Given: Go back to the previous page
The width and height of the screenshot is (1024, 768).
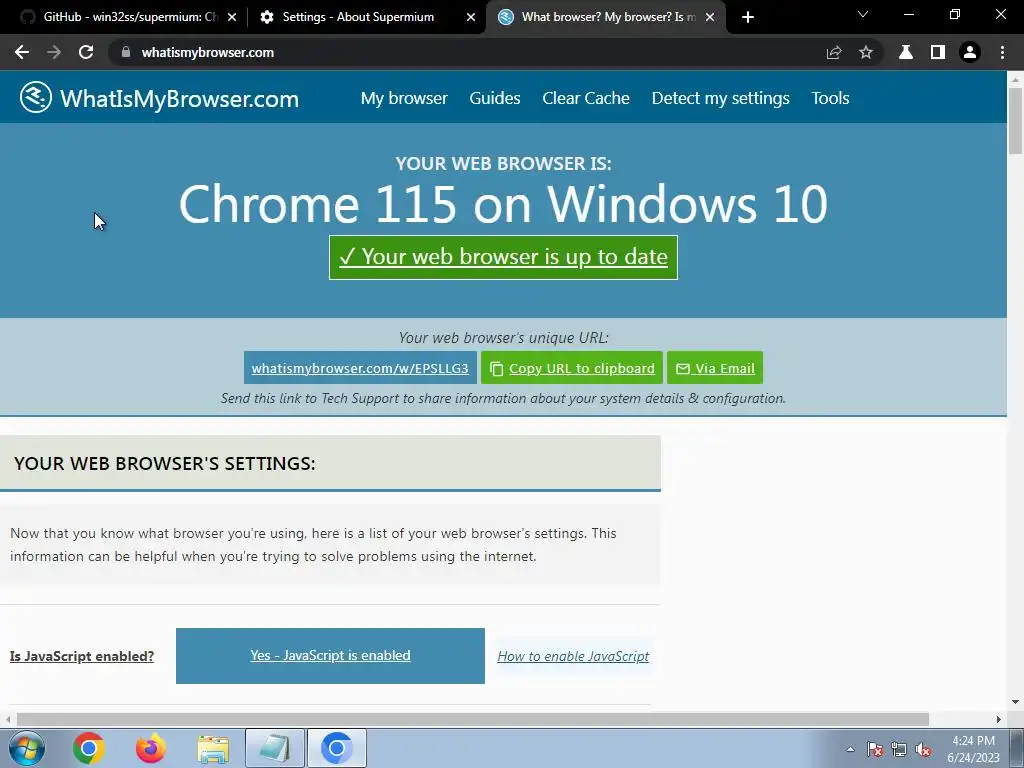Looking at the screenshot, I should [x=22, y=52].
